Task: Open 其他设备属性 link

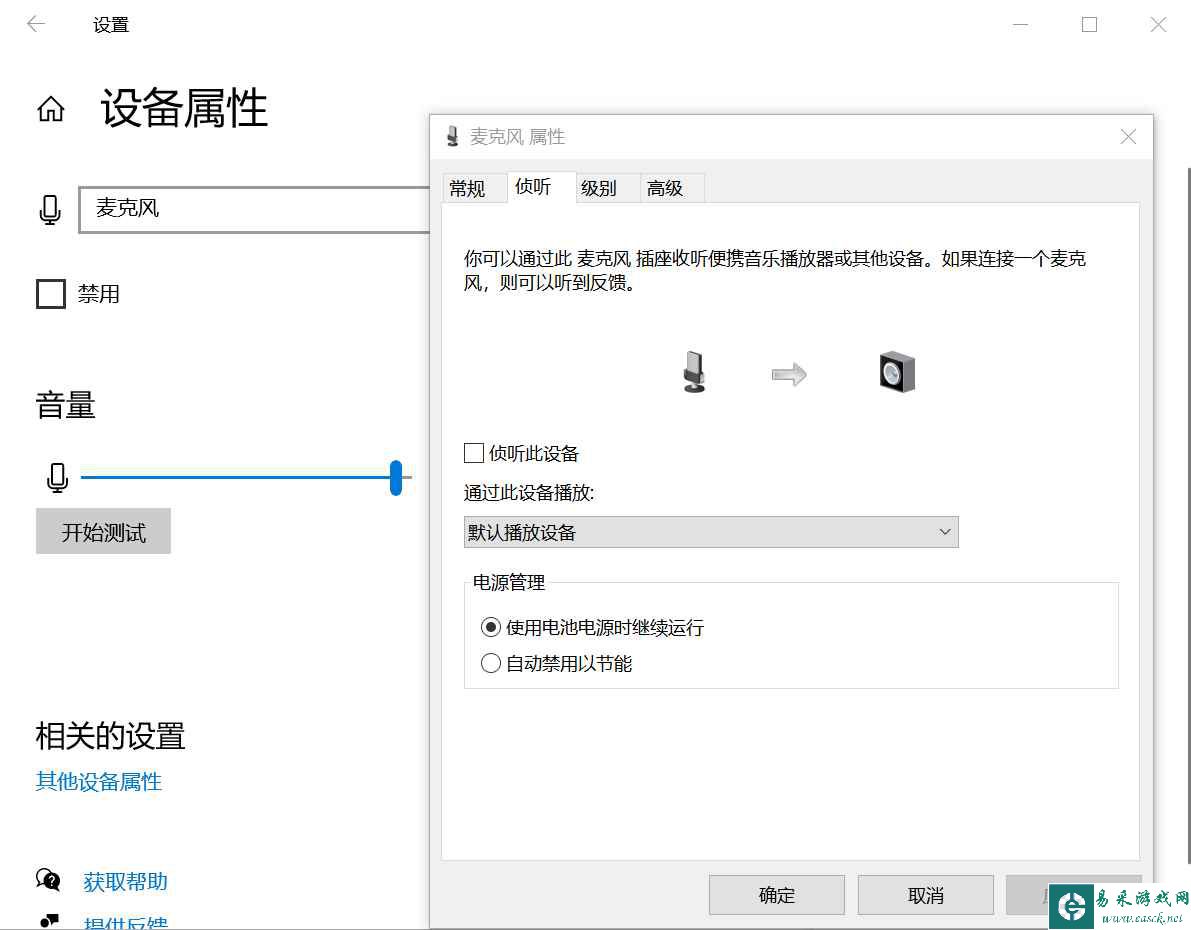Action: [99, 781]
